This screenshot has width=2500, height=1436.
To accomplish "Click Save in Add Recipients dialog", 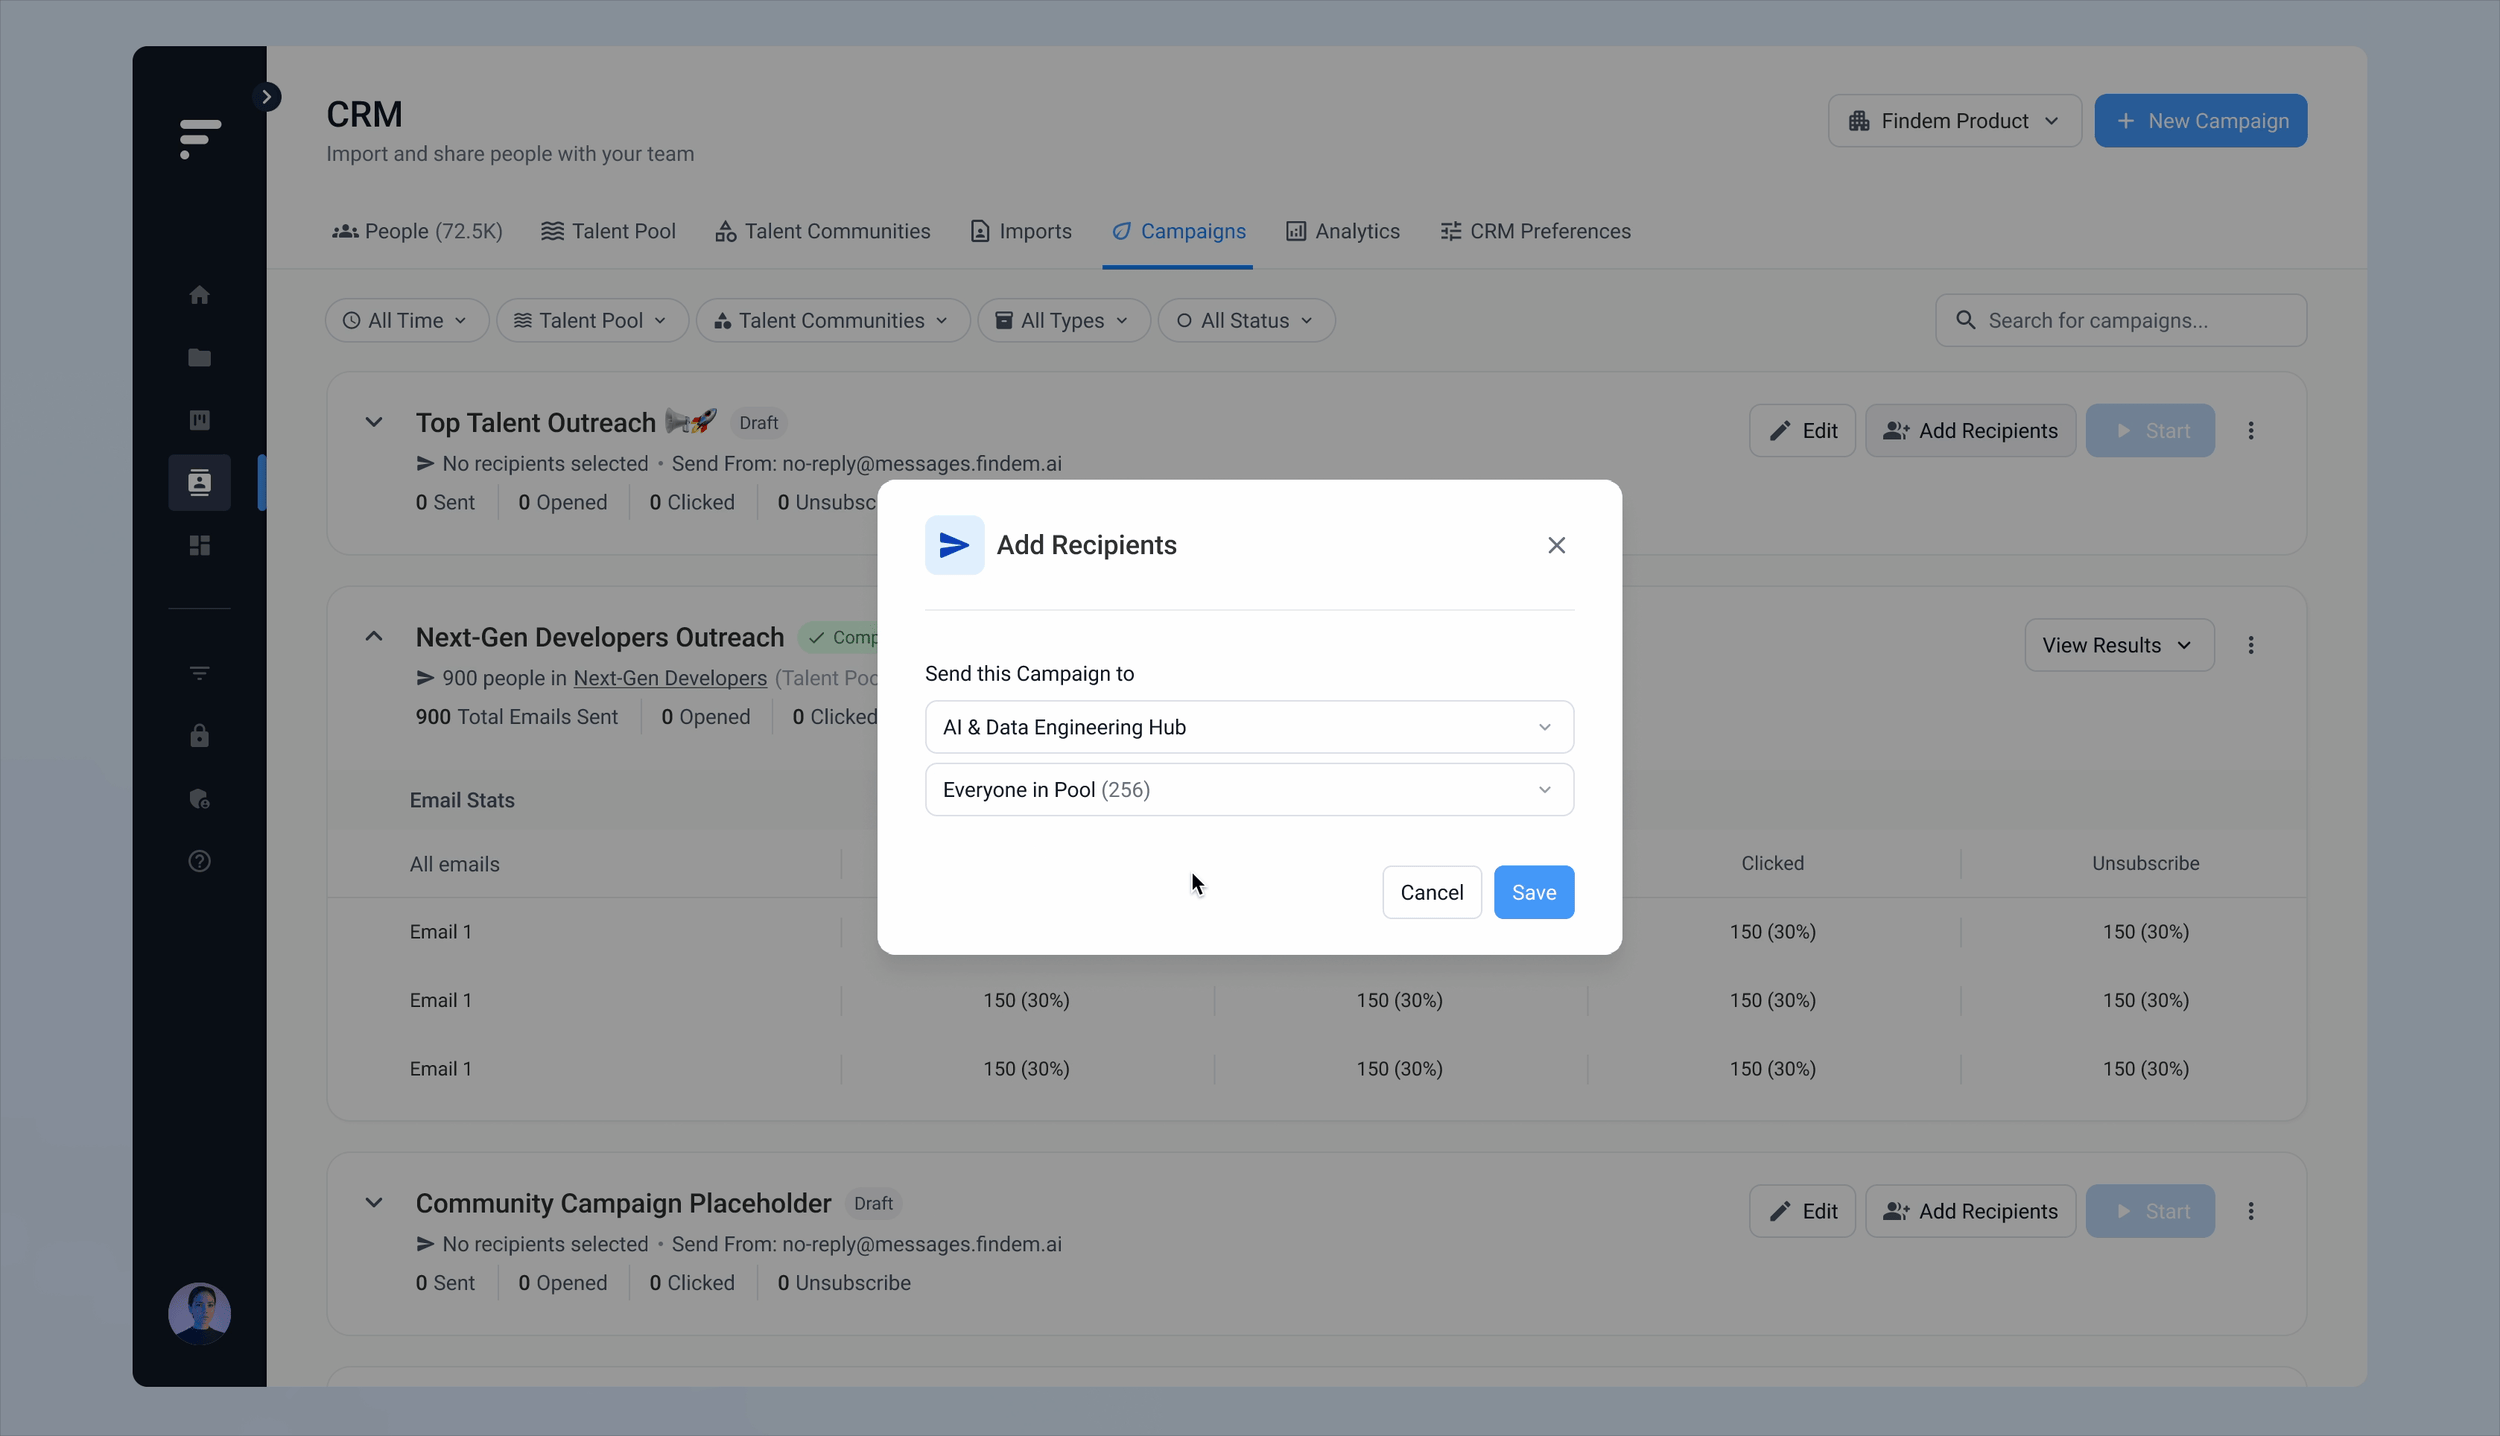I will click(1533, 892).
